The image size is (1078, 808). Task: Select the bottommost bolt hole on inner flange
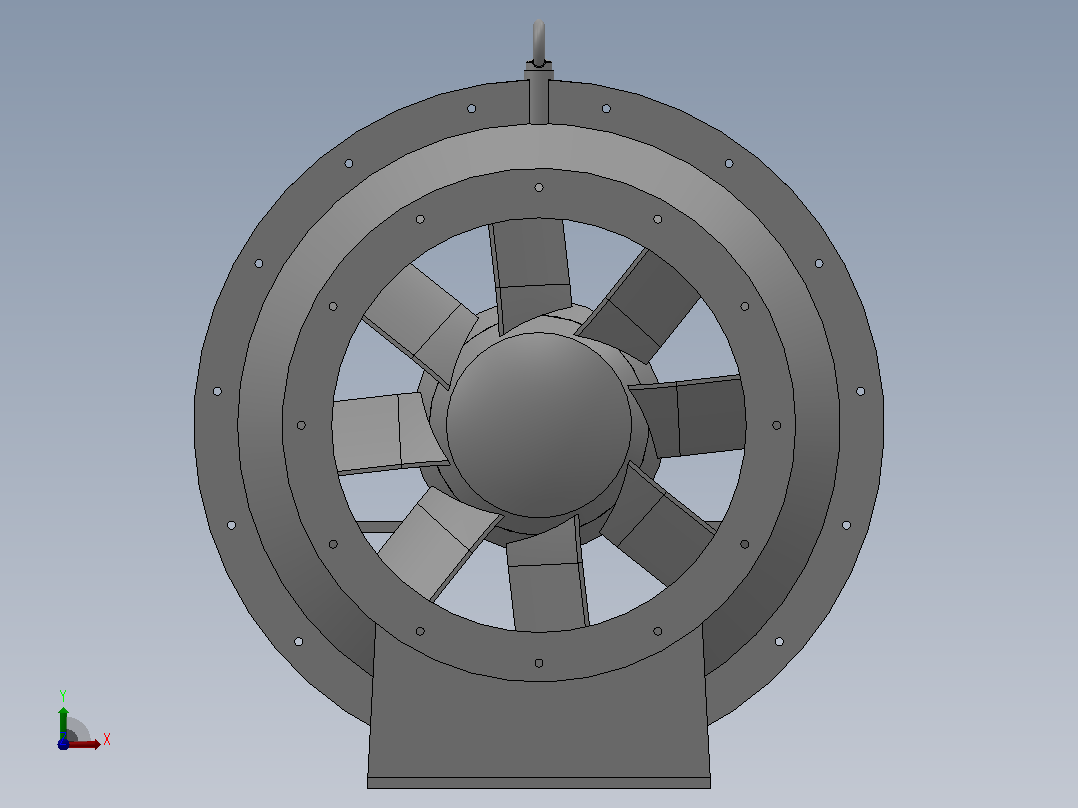coord(539,664)
